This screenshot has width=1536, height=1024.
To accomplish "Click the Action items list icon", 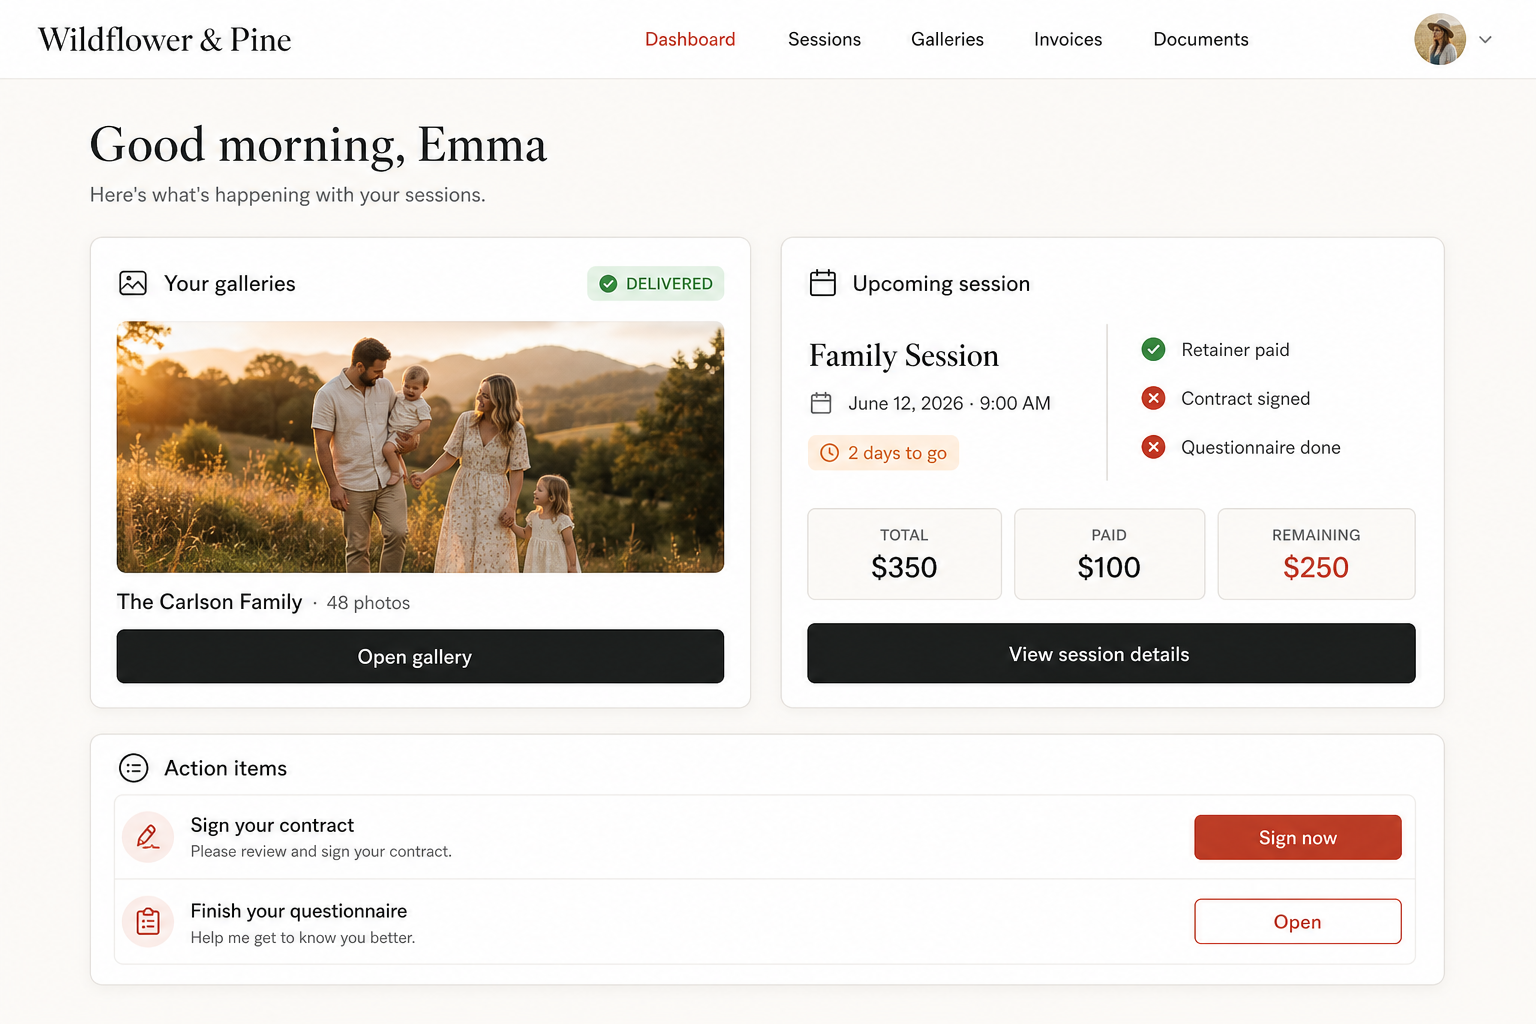I will coord(133,768).
